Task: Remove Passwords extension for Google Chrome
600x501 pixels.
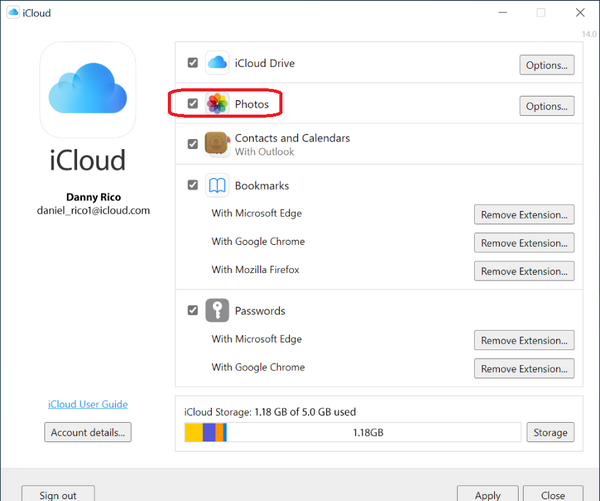Action: (524, 369)
